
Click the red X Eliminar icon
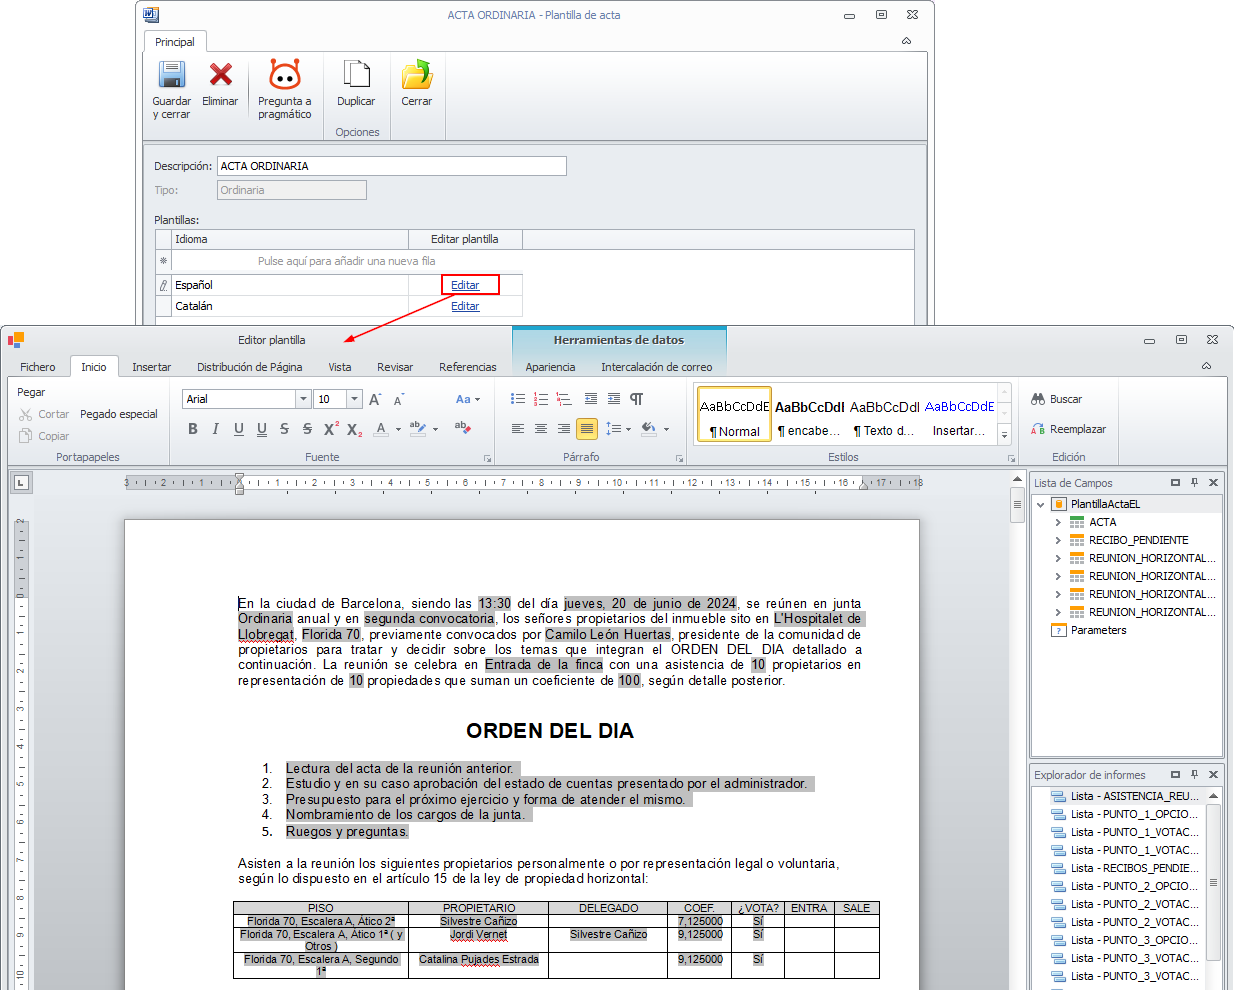click(220, 74)
